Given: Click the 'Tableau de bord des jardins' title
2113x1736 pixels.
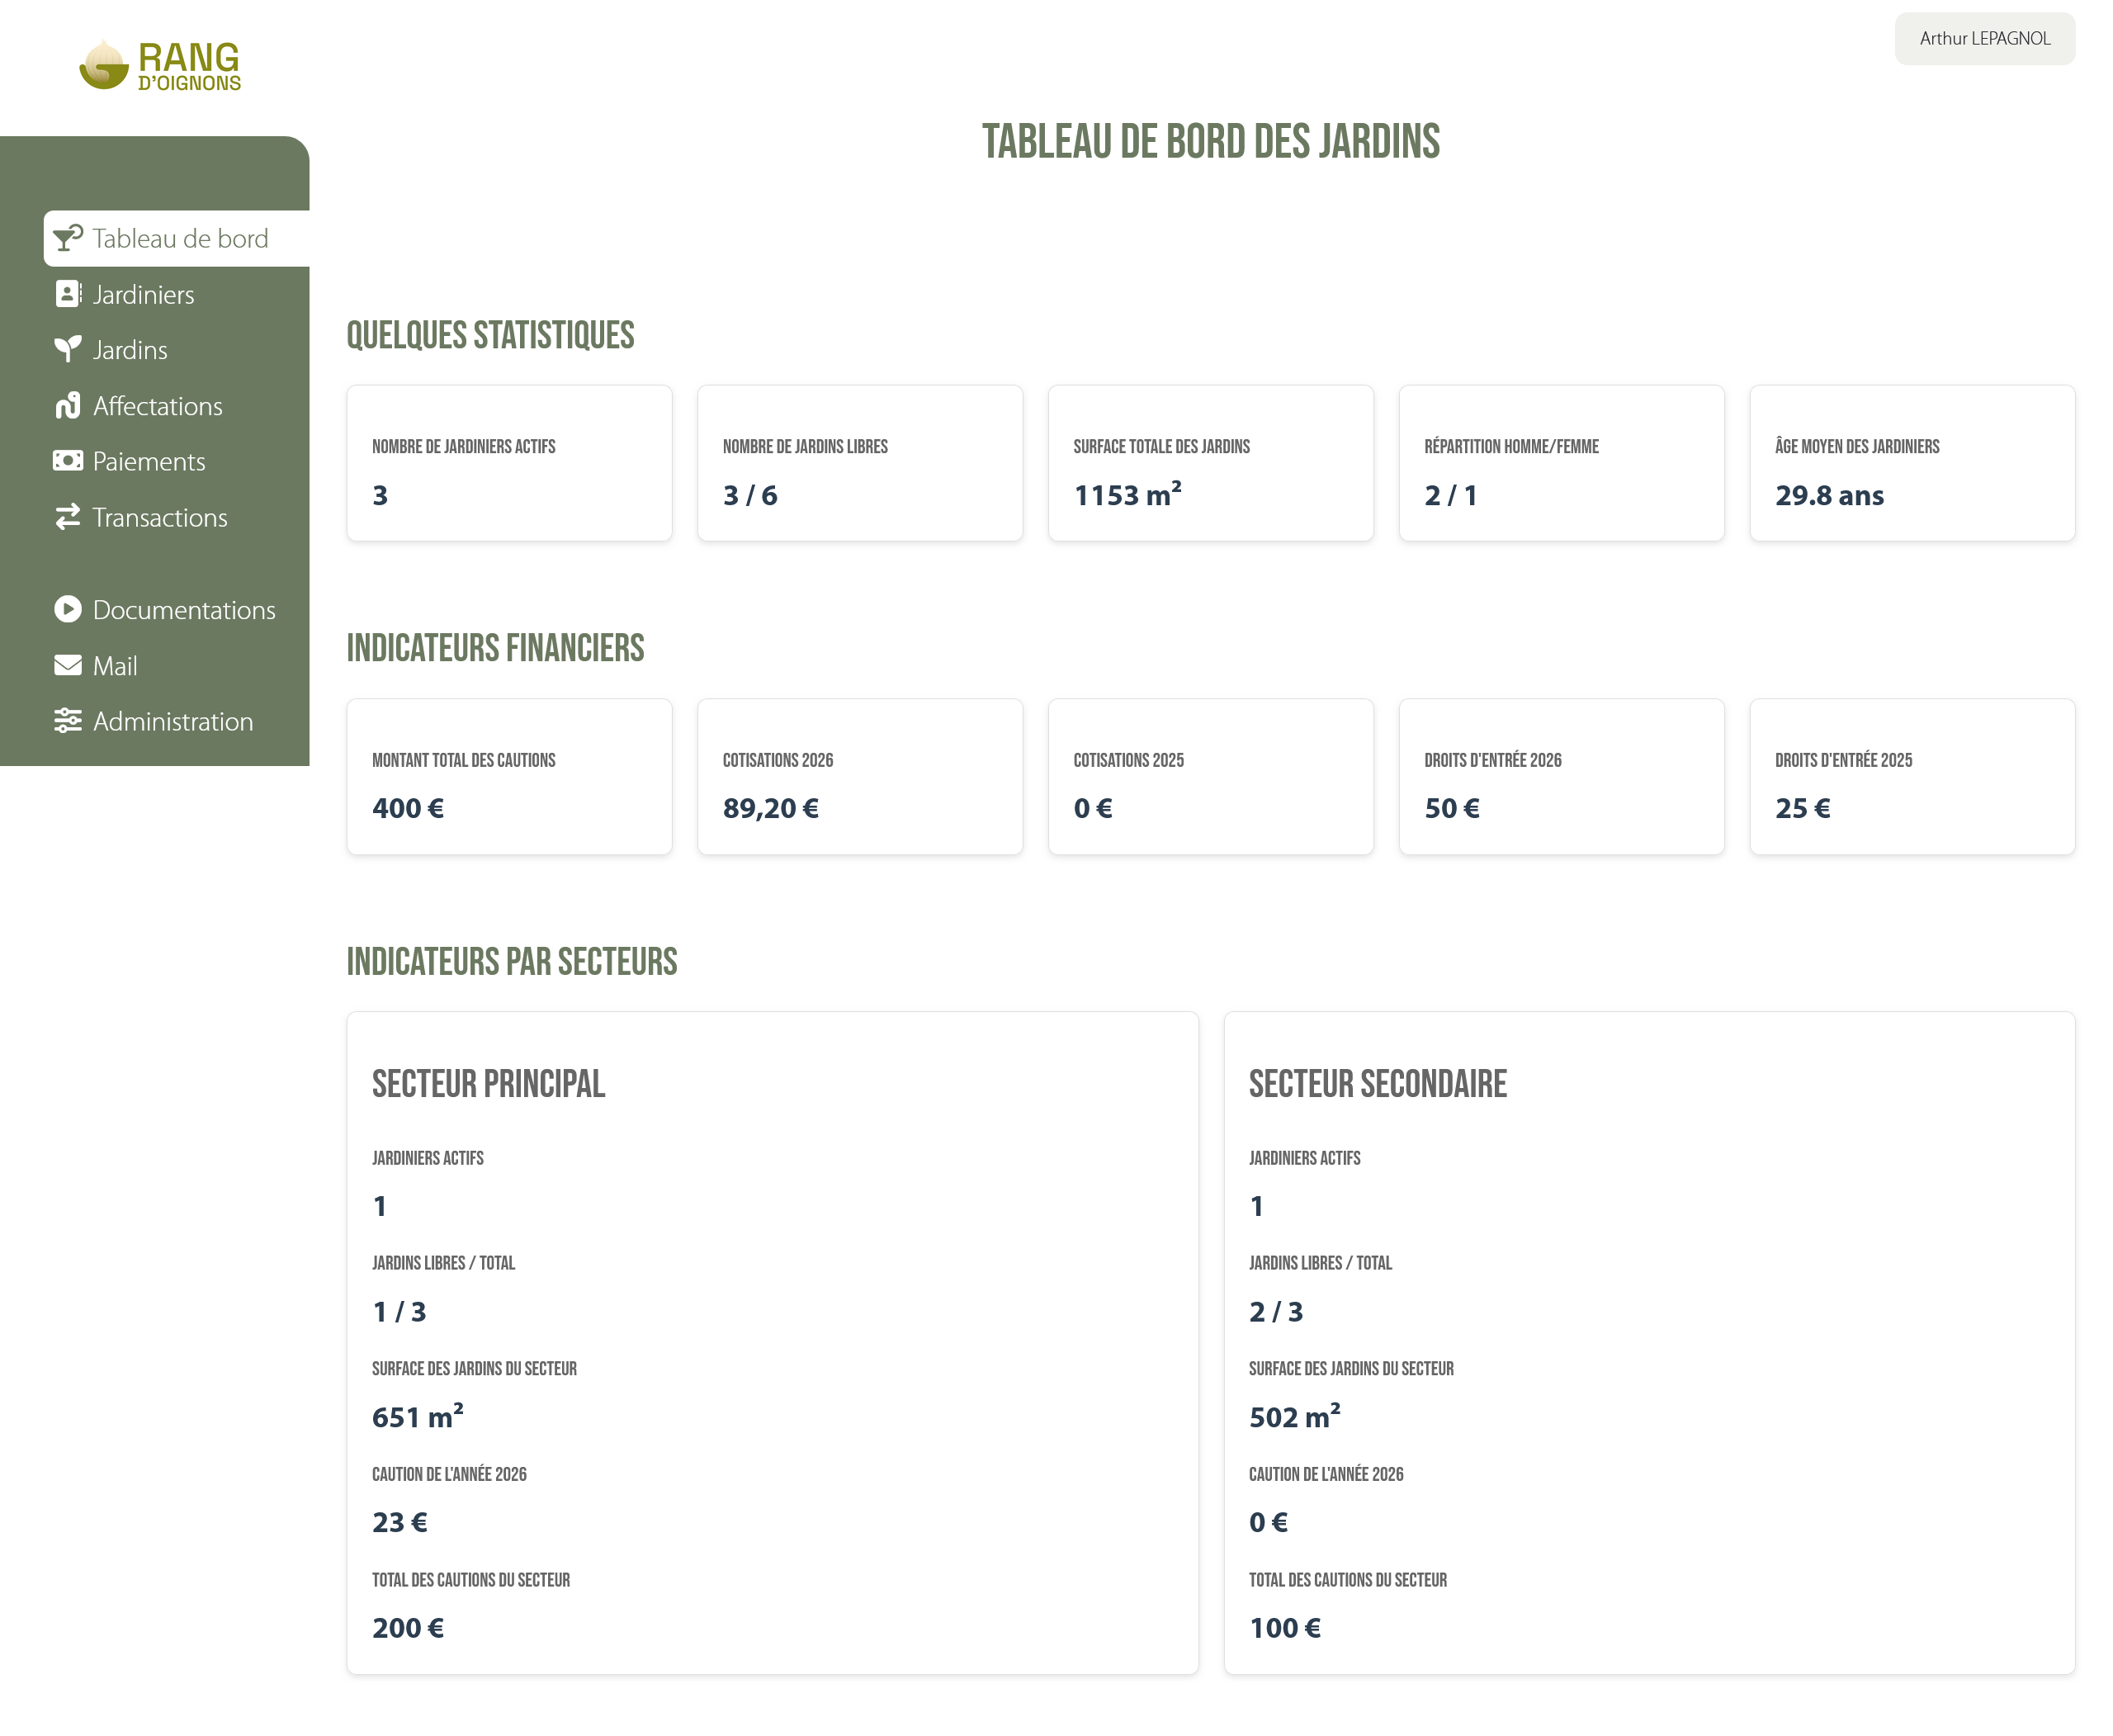Looking at the screenshot, I should pos(1210,142).
